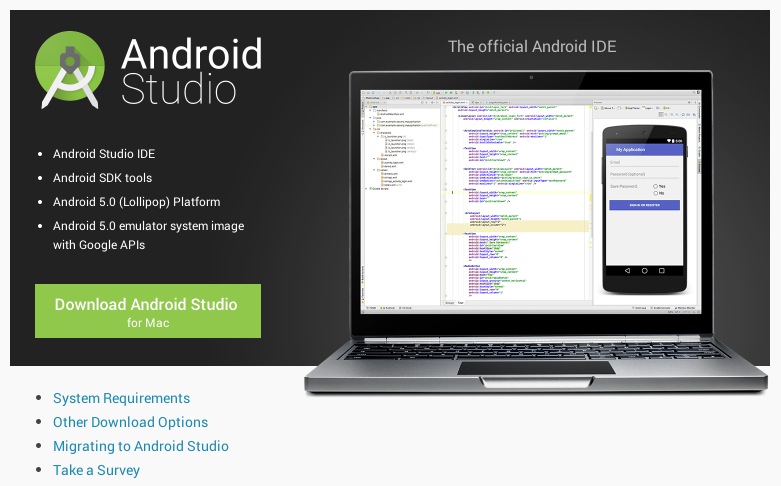The width and height of the screenshot is (781, 486).
Task: Switch to the Text tab below editor
Action: point(461,301)
